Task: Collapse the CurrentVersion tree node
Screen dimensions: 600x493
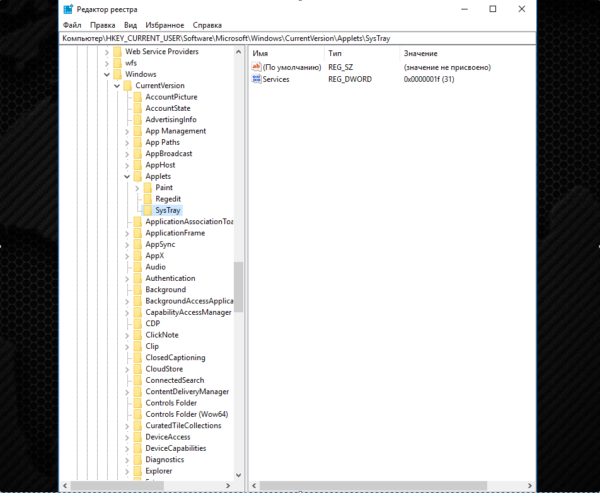Action: 117,86
